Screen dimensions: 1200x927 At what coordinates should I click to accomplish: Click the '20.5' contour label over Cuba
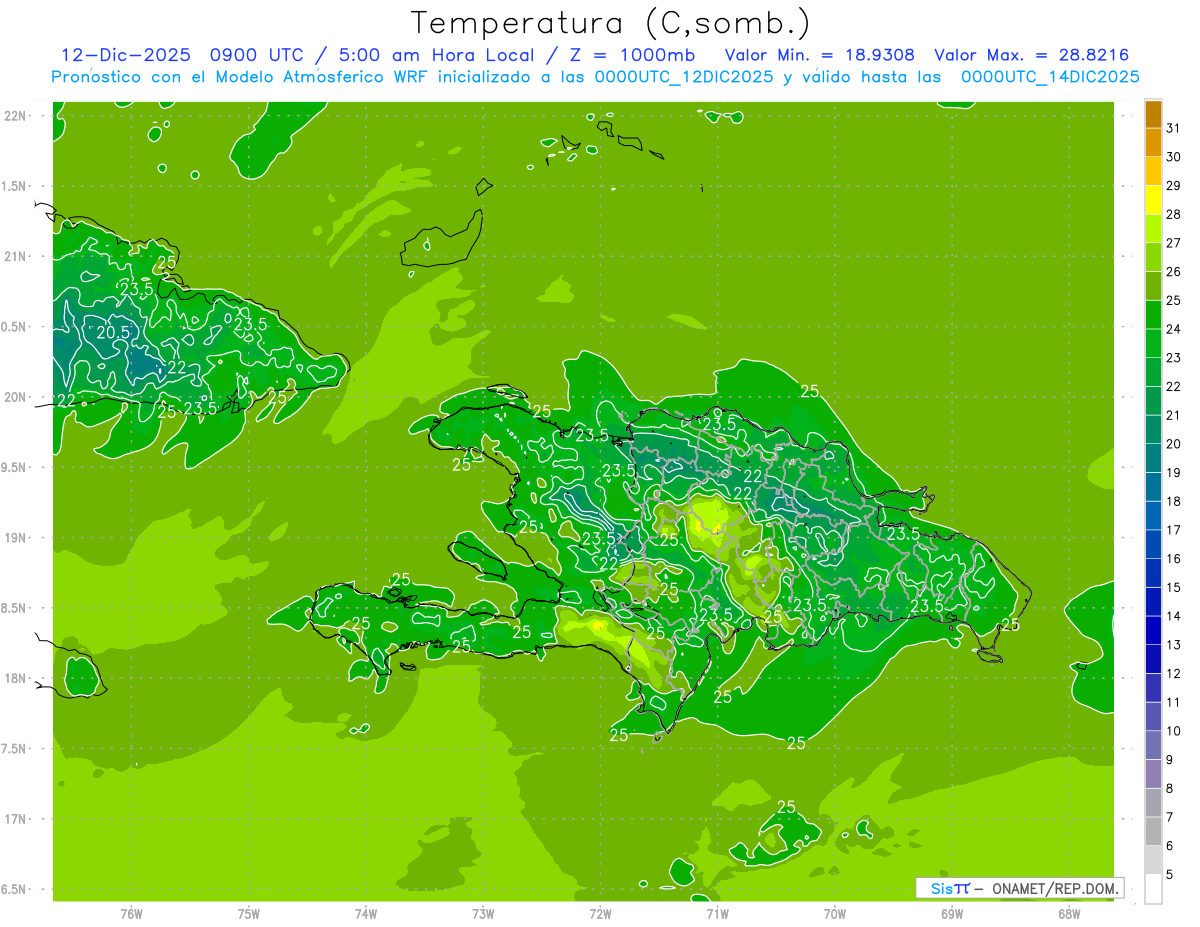pos(113,332)
